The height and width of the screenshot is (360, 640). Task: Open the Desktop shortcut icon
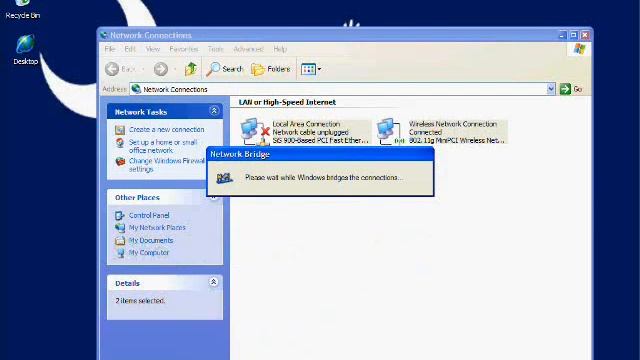click(25, 50)
